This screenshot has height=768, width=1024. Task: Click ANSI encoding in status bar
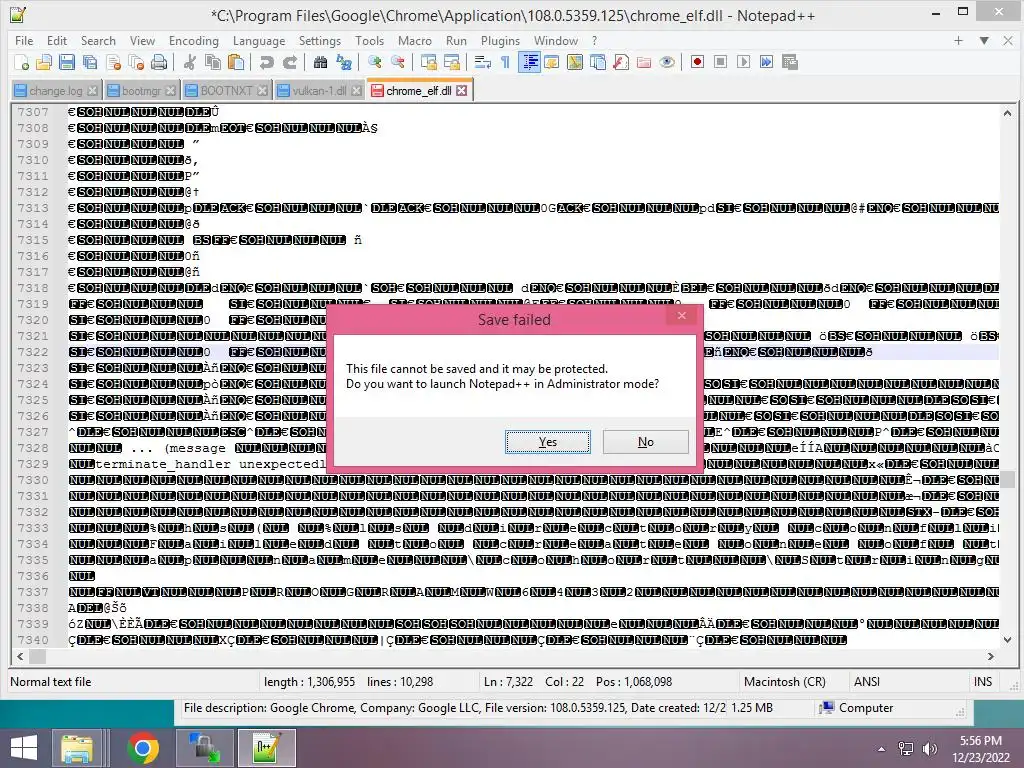867,682
